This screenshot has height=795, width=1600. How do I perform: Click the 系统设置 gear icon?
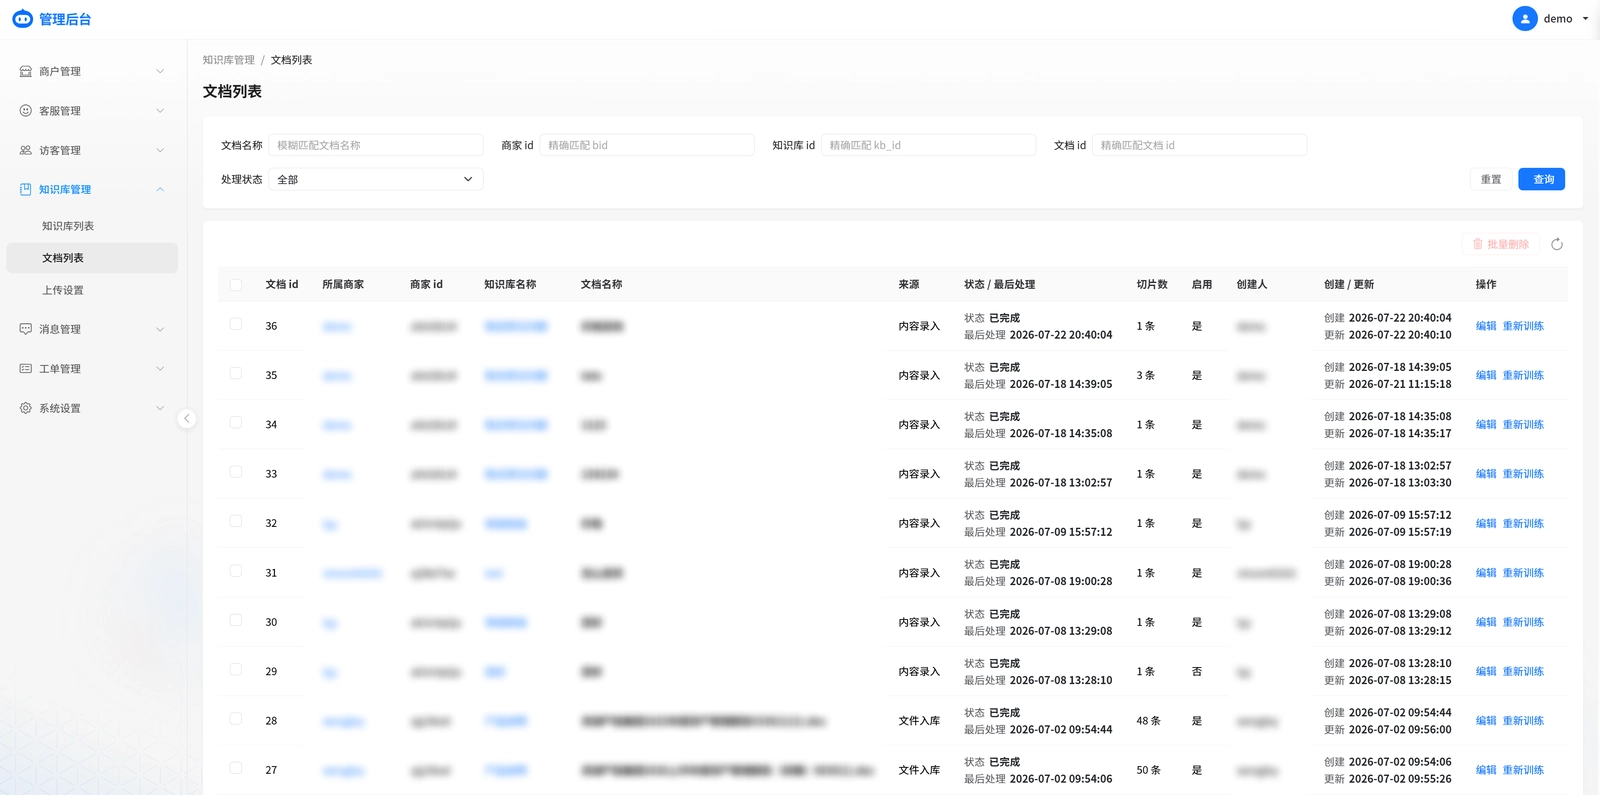(x=25, y=408)
